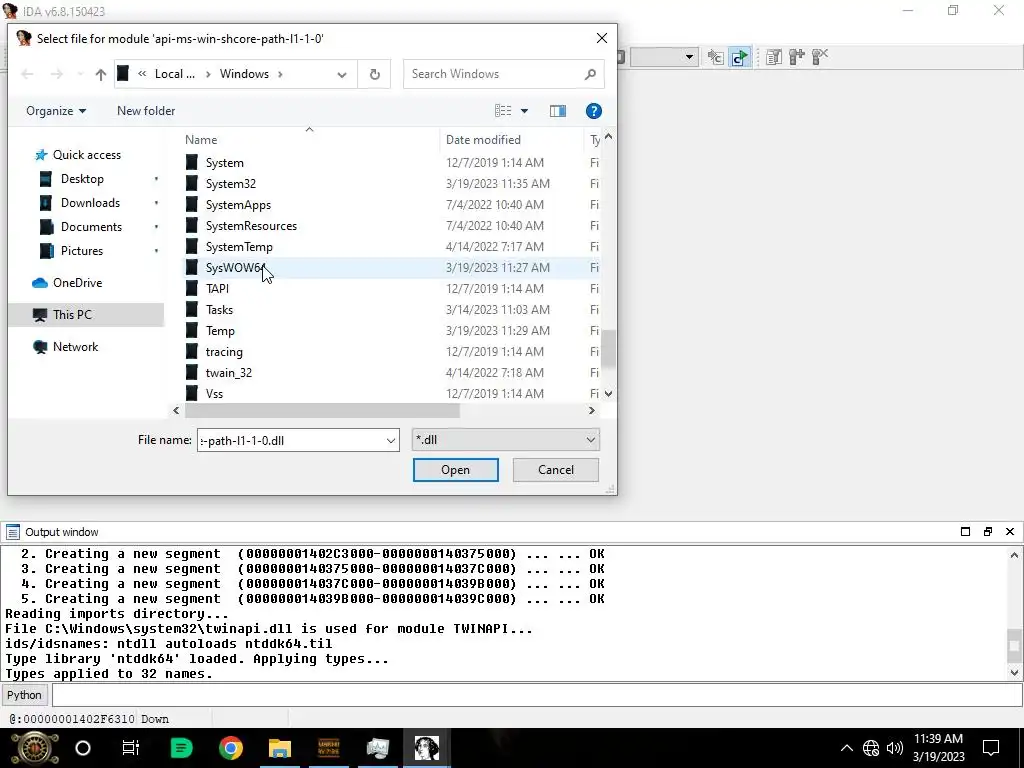Screen dimensions: 1024x768
Task: Click the file list vertical scrollbar thumb
Action: point(609,349)
